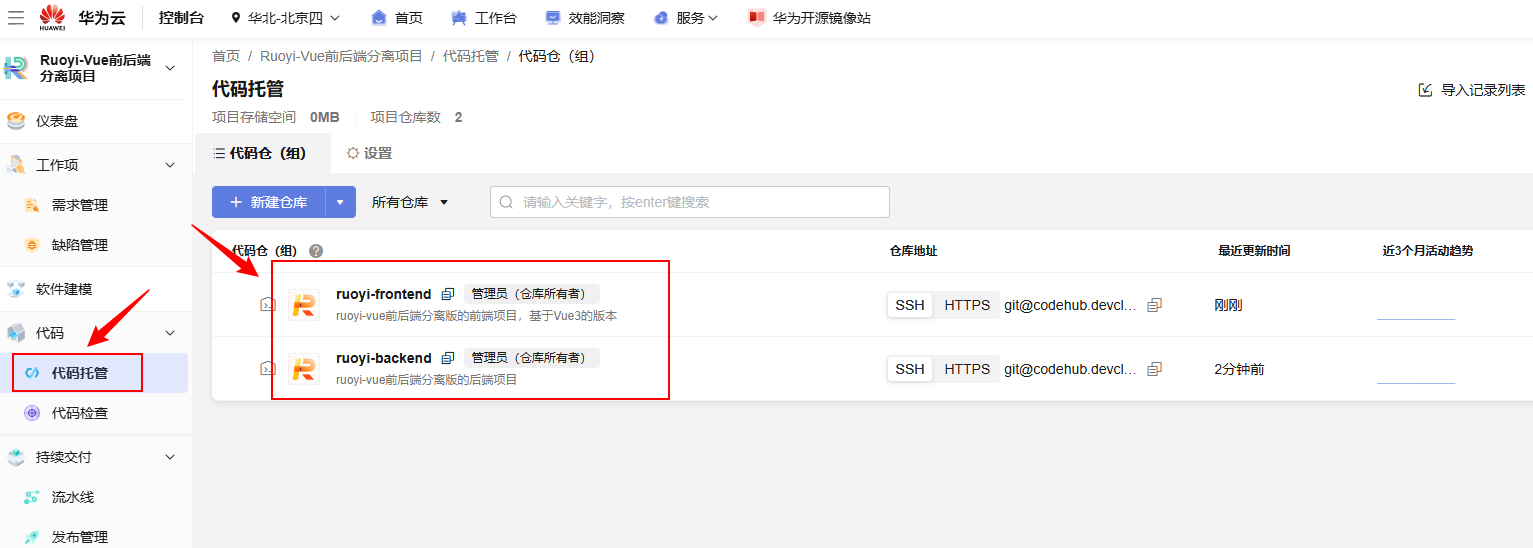This screenshot has width=1533, height=548.
Task: Click the Ruoyi-Vue project logo icon
Action: click(x=16, y=68)
